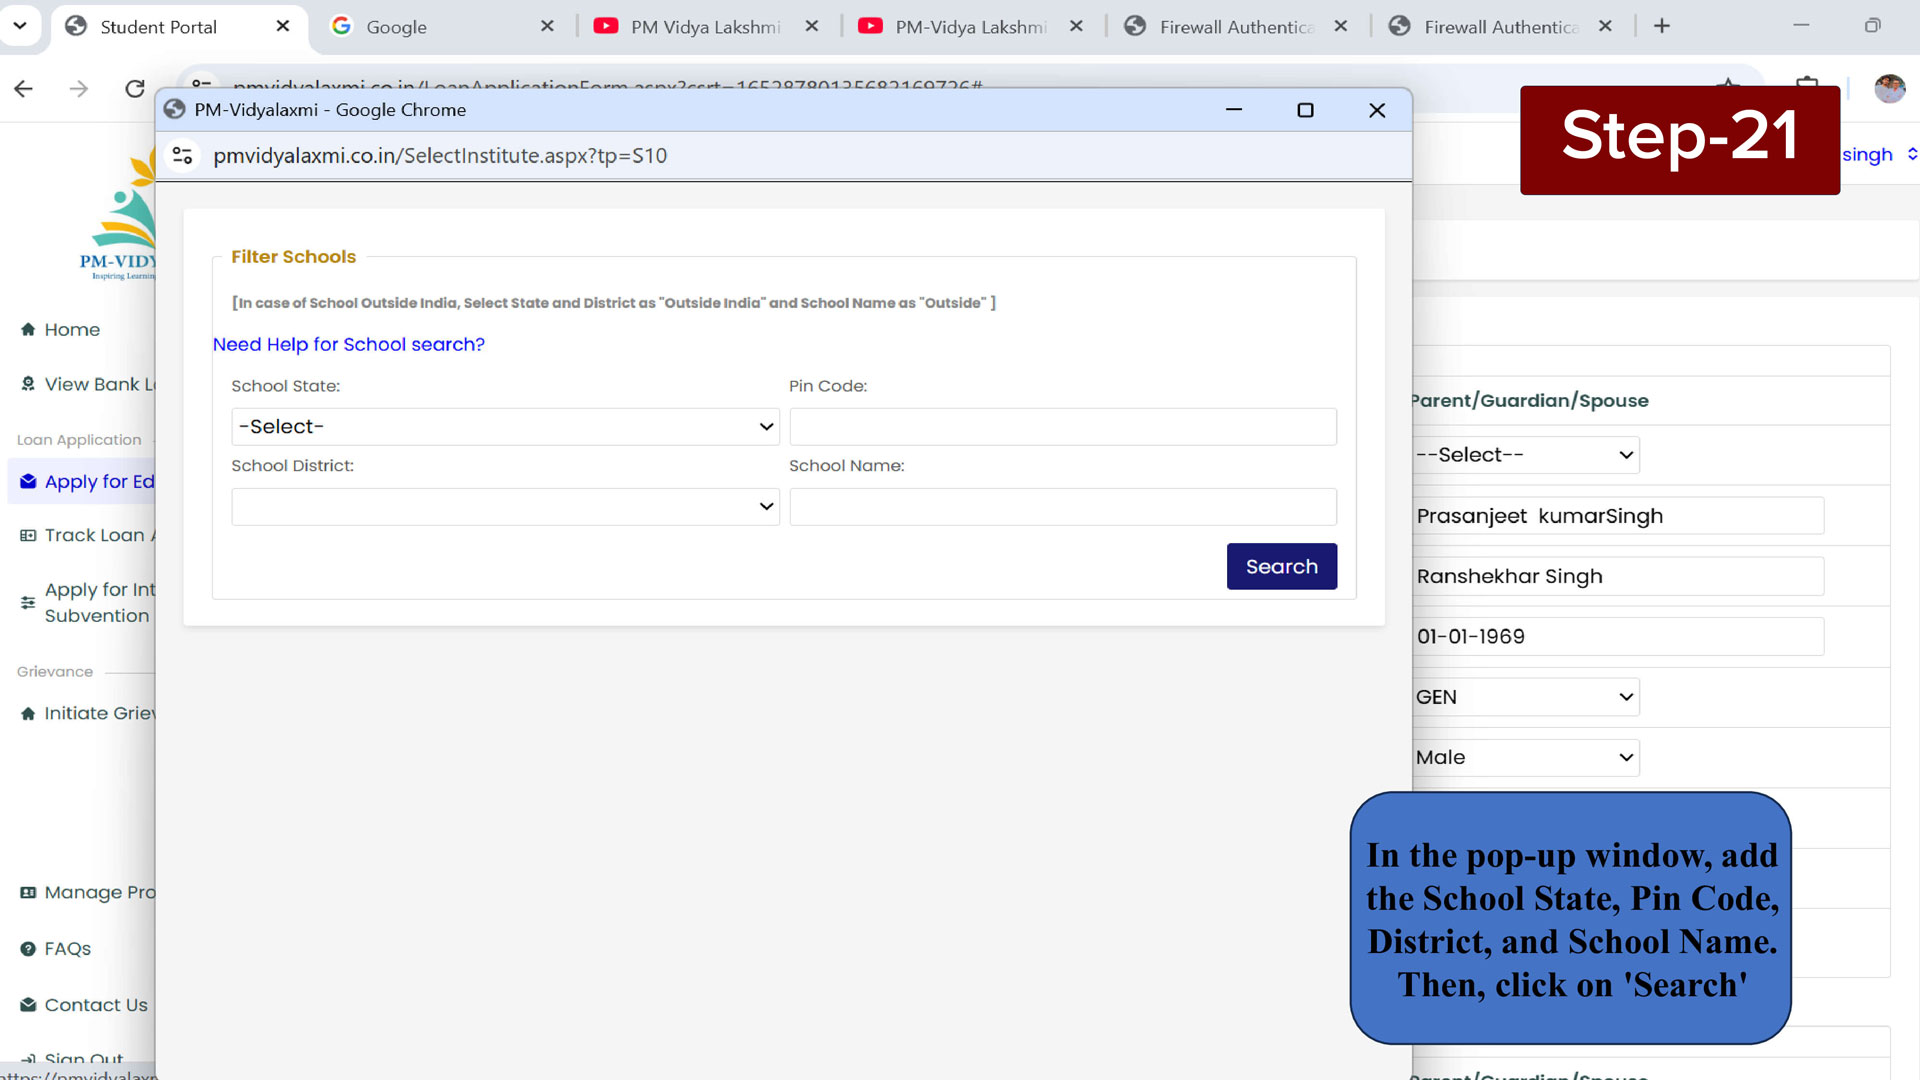Click the FAQs question mark icon
1920x1080 pixels.
point(28,949)
